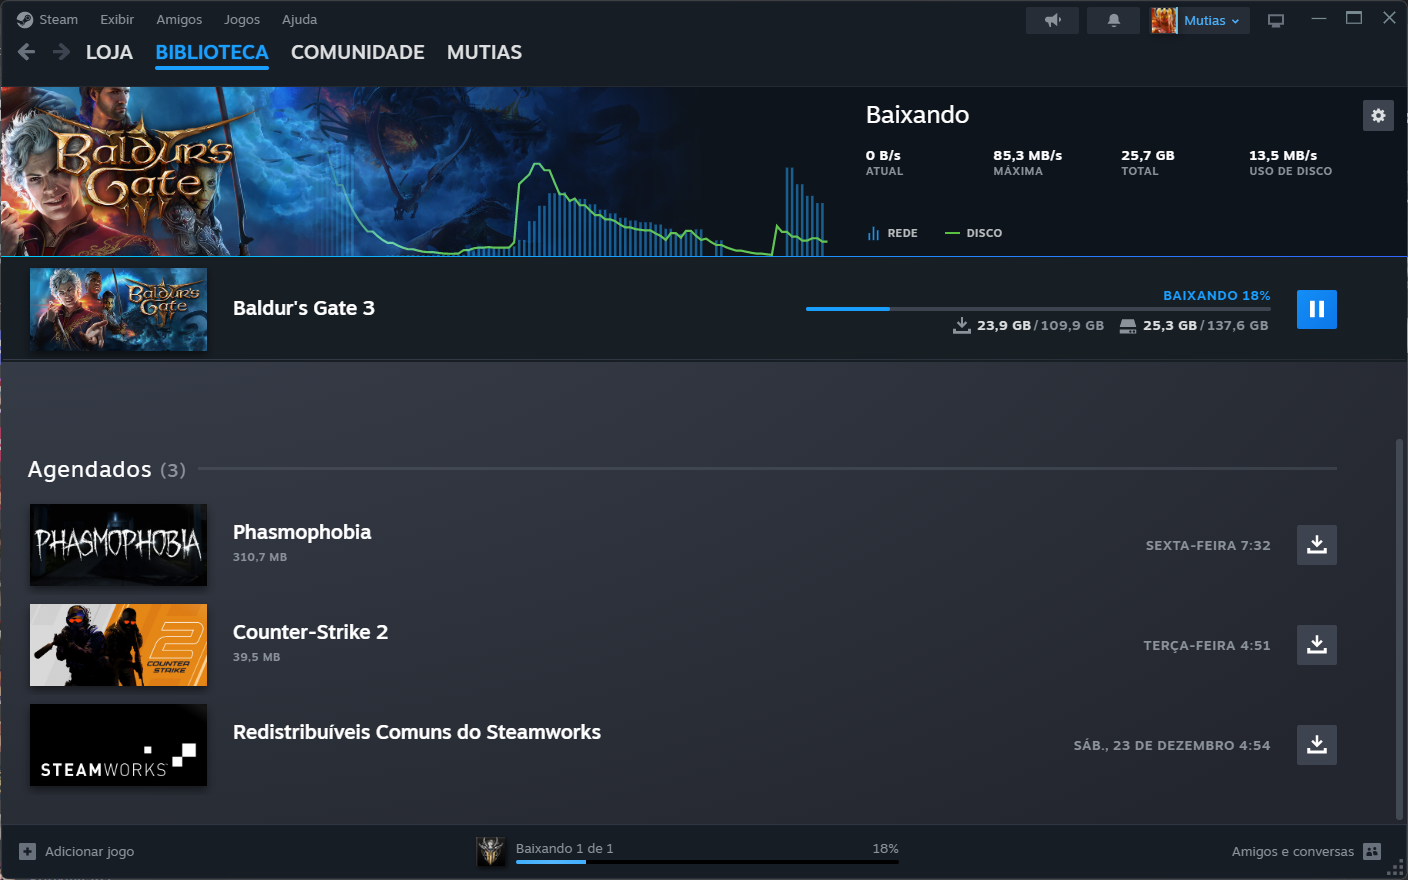1408x880 pixels.
Task: Open friends list icon at bottom right
Action: 1372,851
